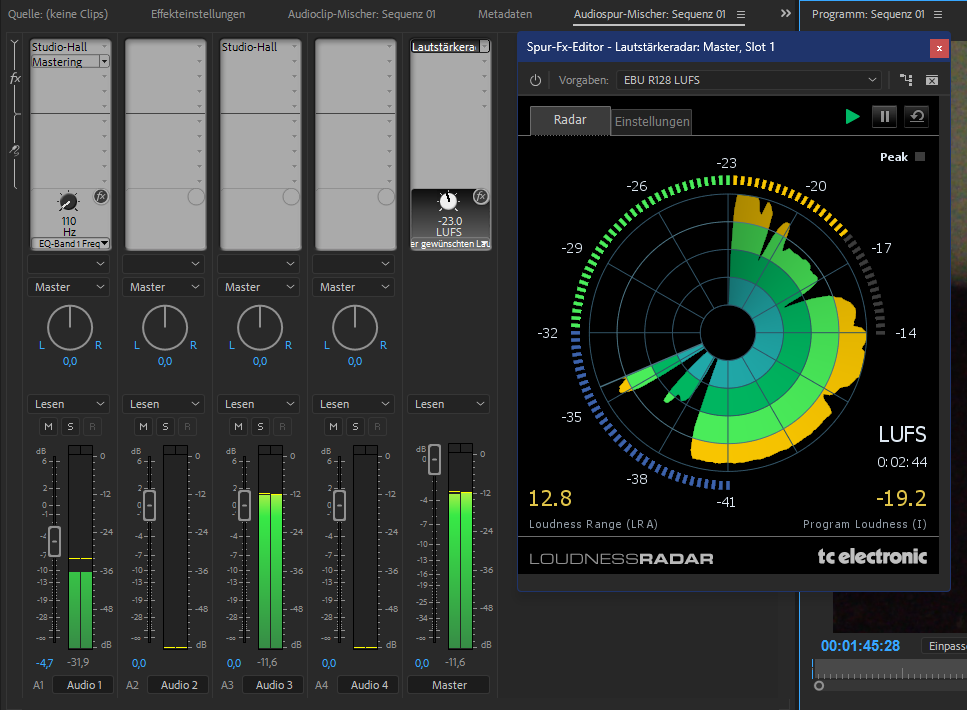Open the Audioclip-Mischer: Sequenz 01 tab
This screenshot has width=967, height=710.
(x=361, y=15)
